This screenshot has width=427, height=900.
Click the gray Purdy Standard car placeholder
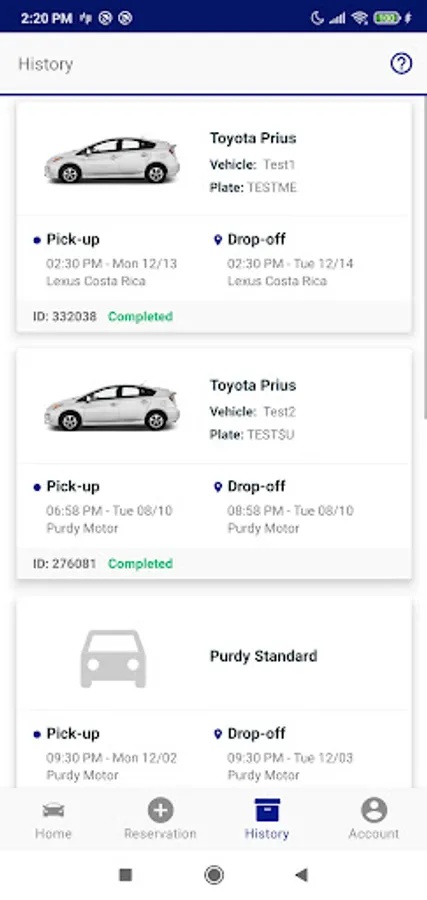coord(113,658)
